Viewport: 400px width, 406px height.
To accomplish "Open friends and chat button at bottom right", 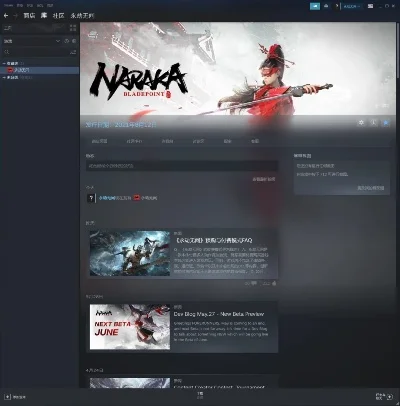I will click(384, 397).
